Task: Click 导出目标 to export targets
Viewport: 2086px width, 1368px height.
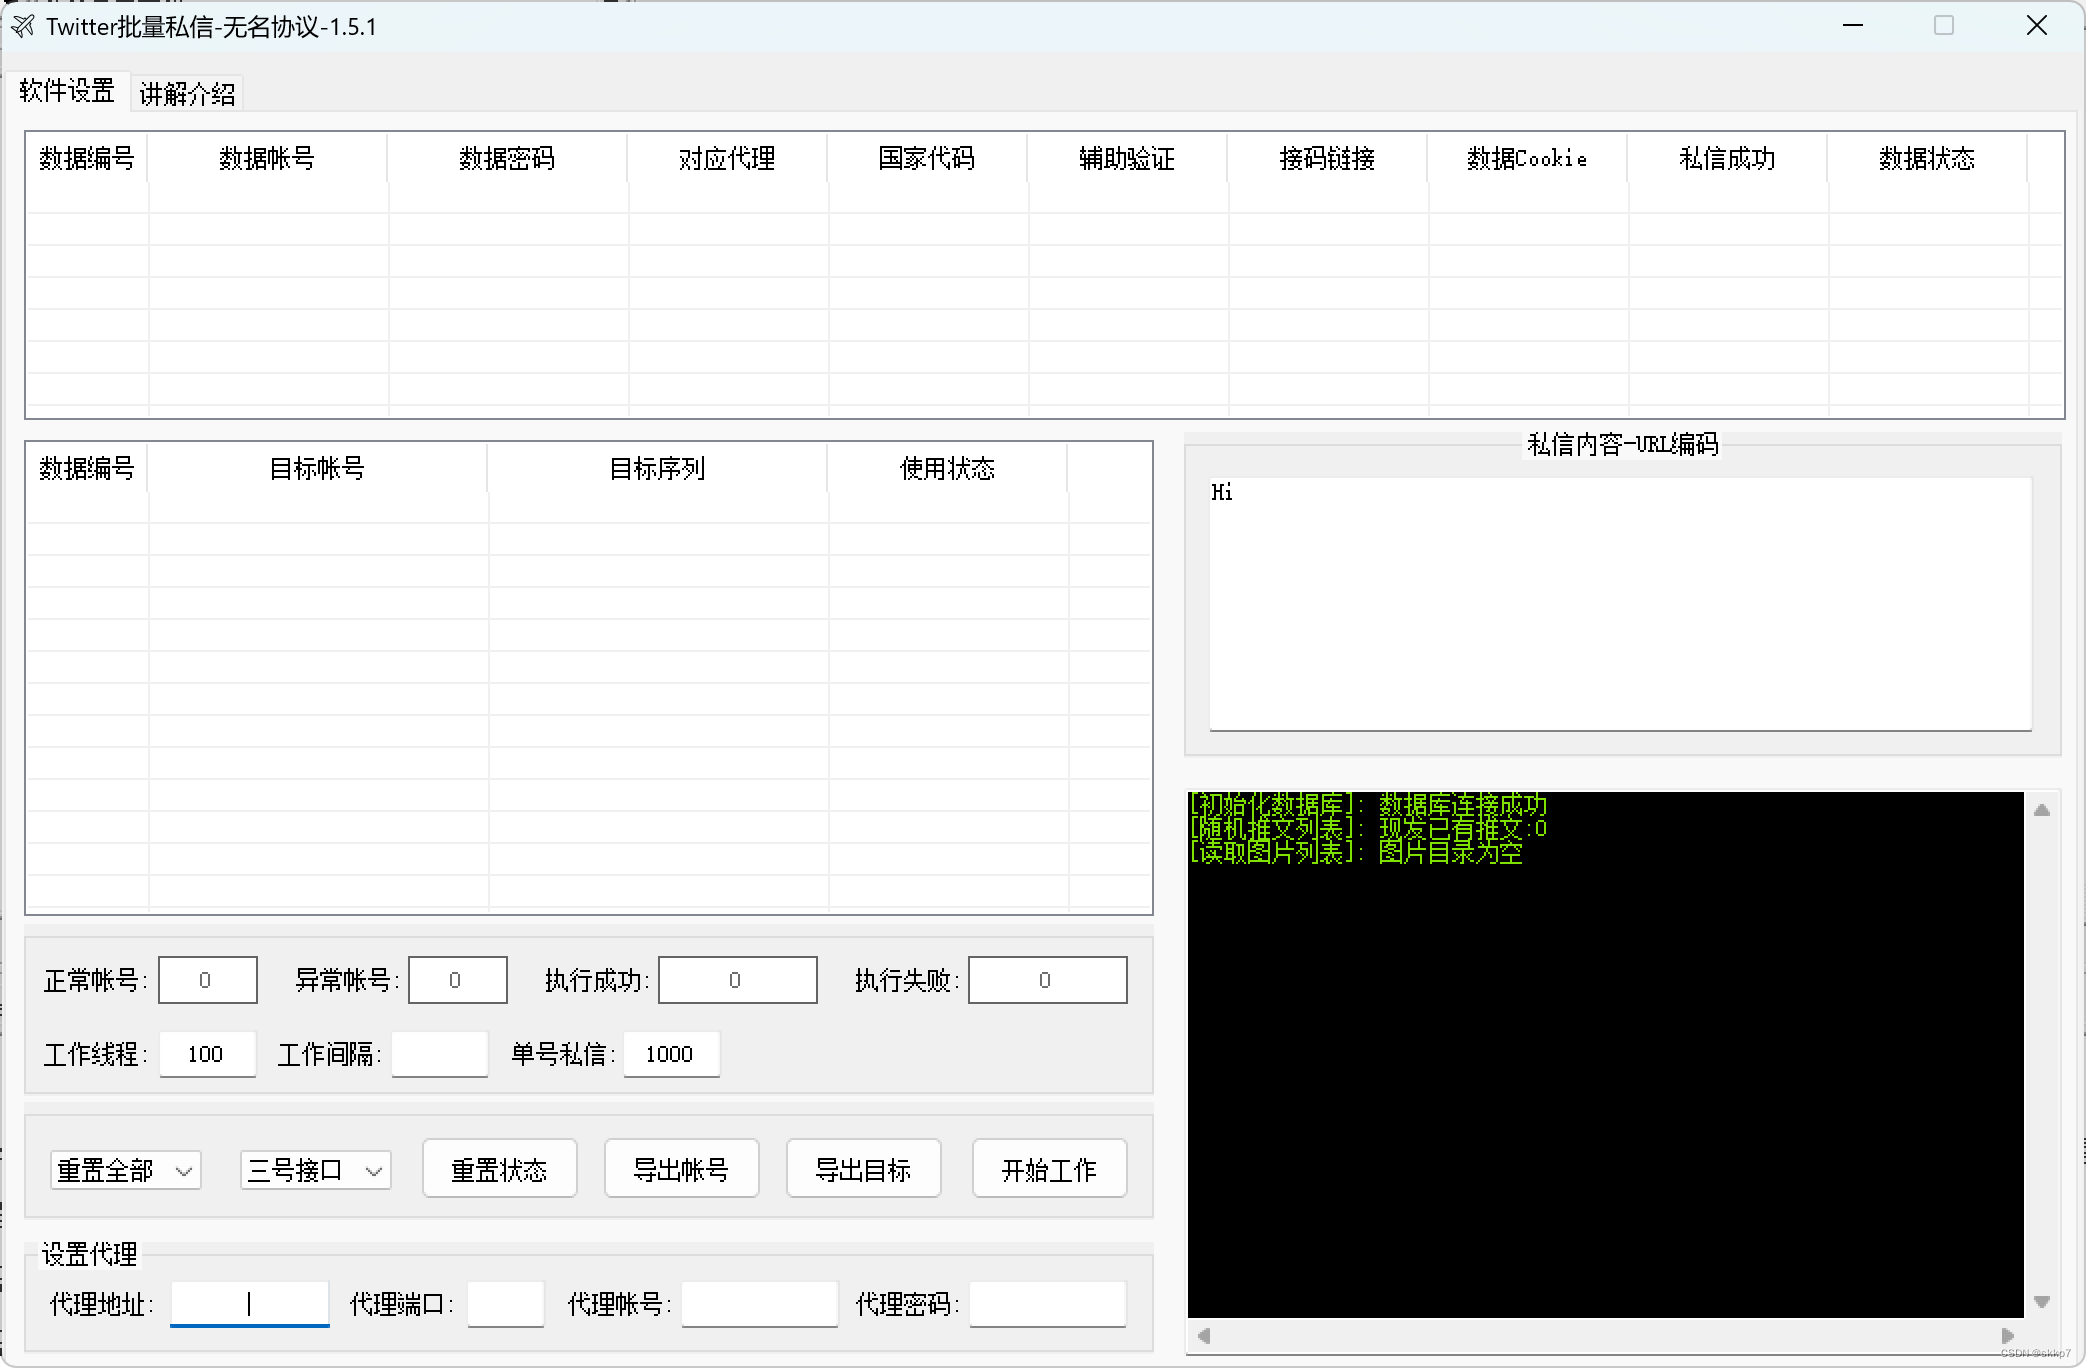Action: [x=863, y=1168]
